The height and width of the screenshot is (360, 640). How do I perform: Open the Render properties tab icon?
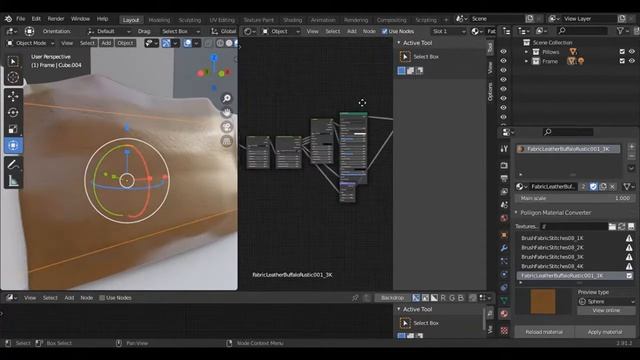(504, 165)
